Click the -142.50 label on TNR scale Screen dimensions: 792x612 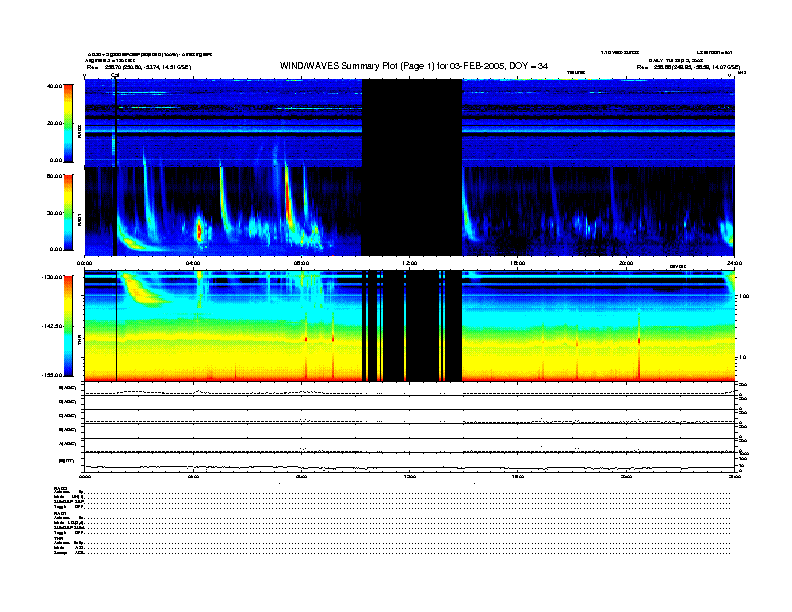[52, 326]
